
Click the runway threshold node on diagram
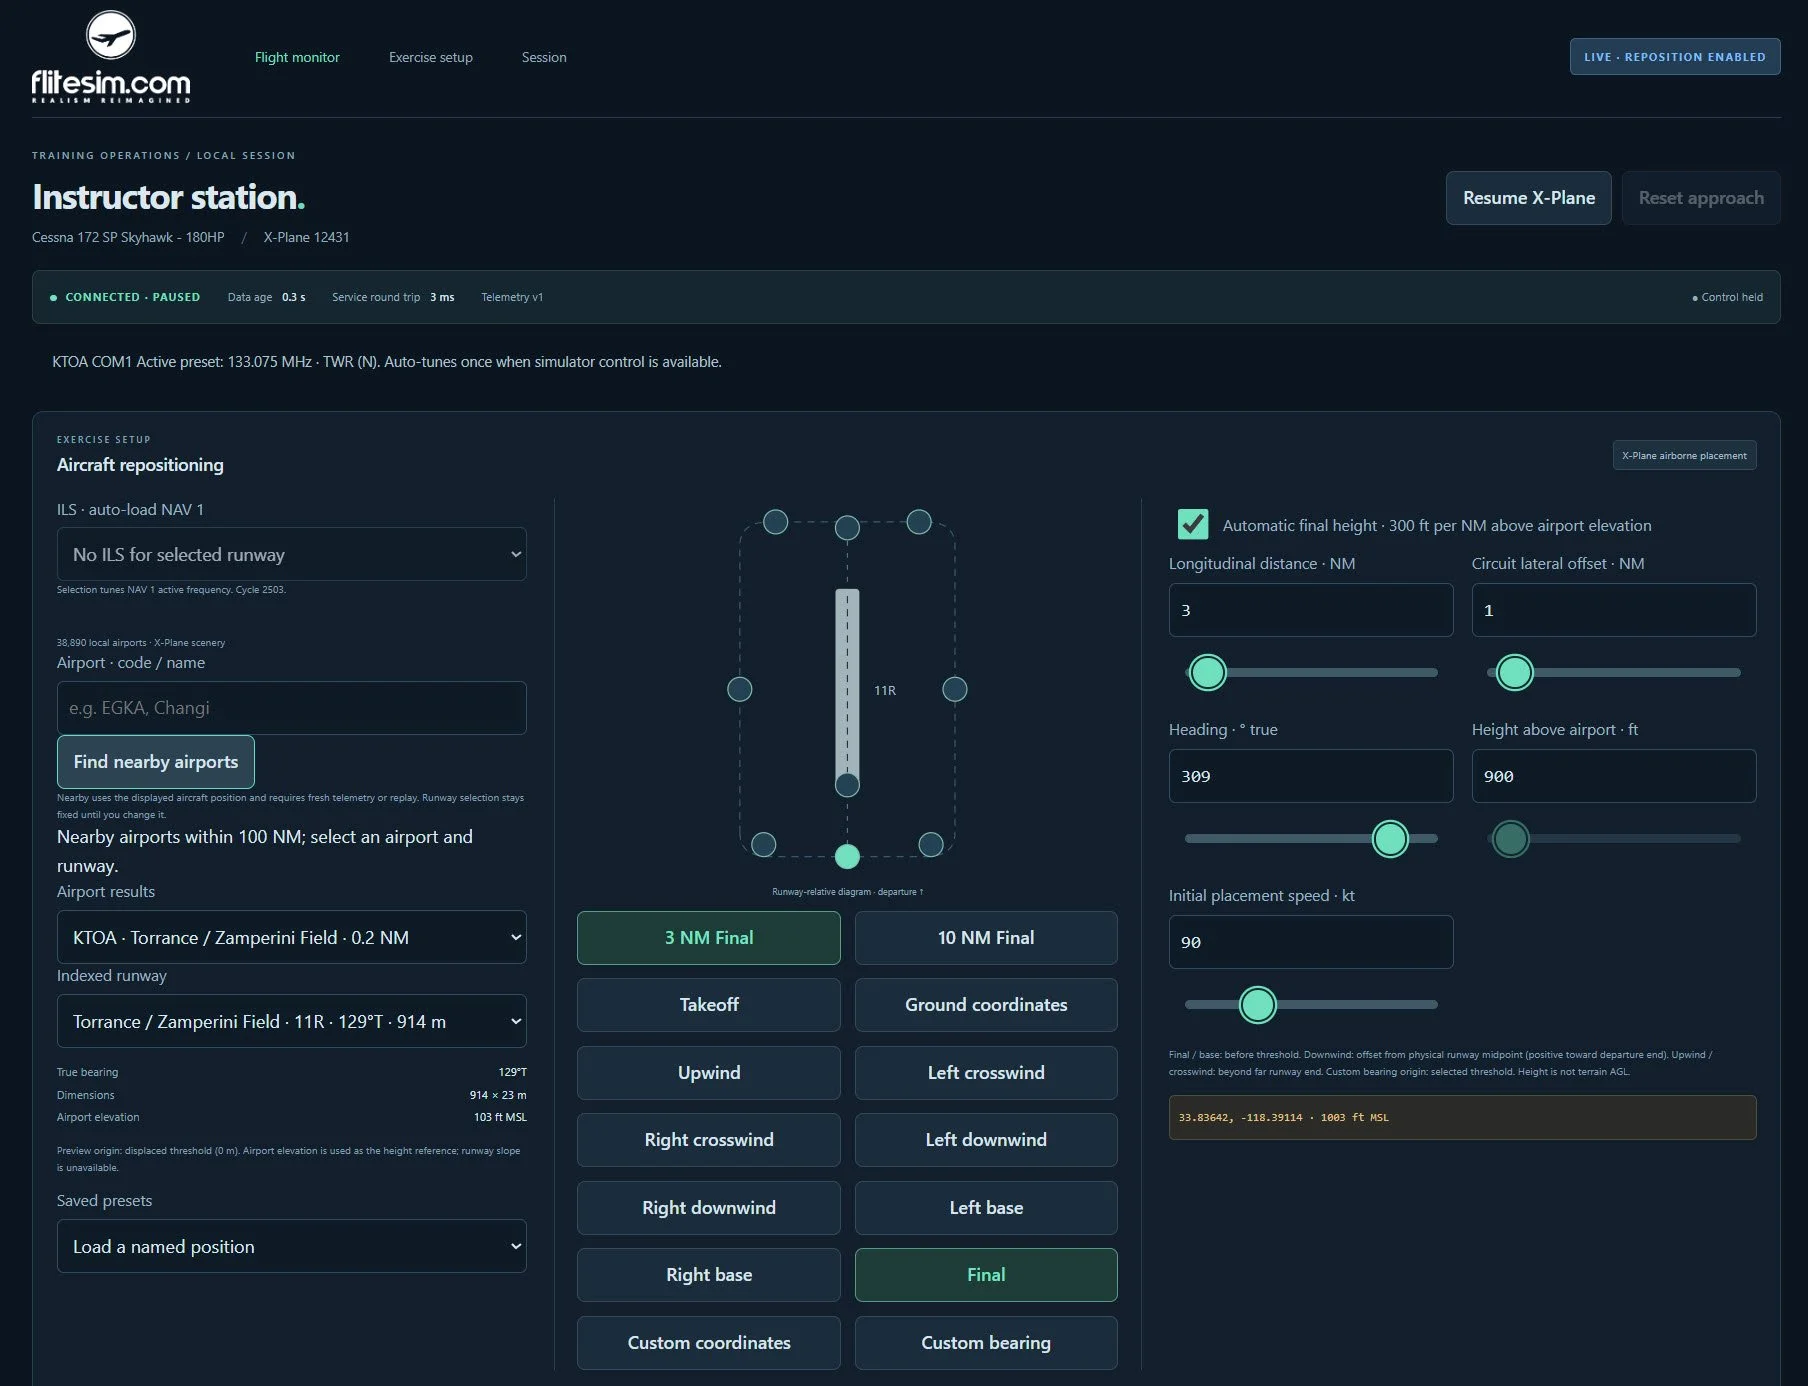[847, 785]
